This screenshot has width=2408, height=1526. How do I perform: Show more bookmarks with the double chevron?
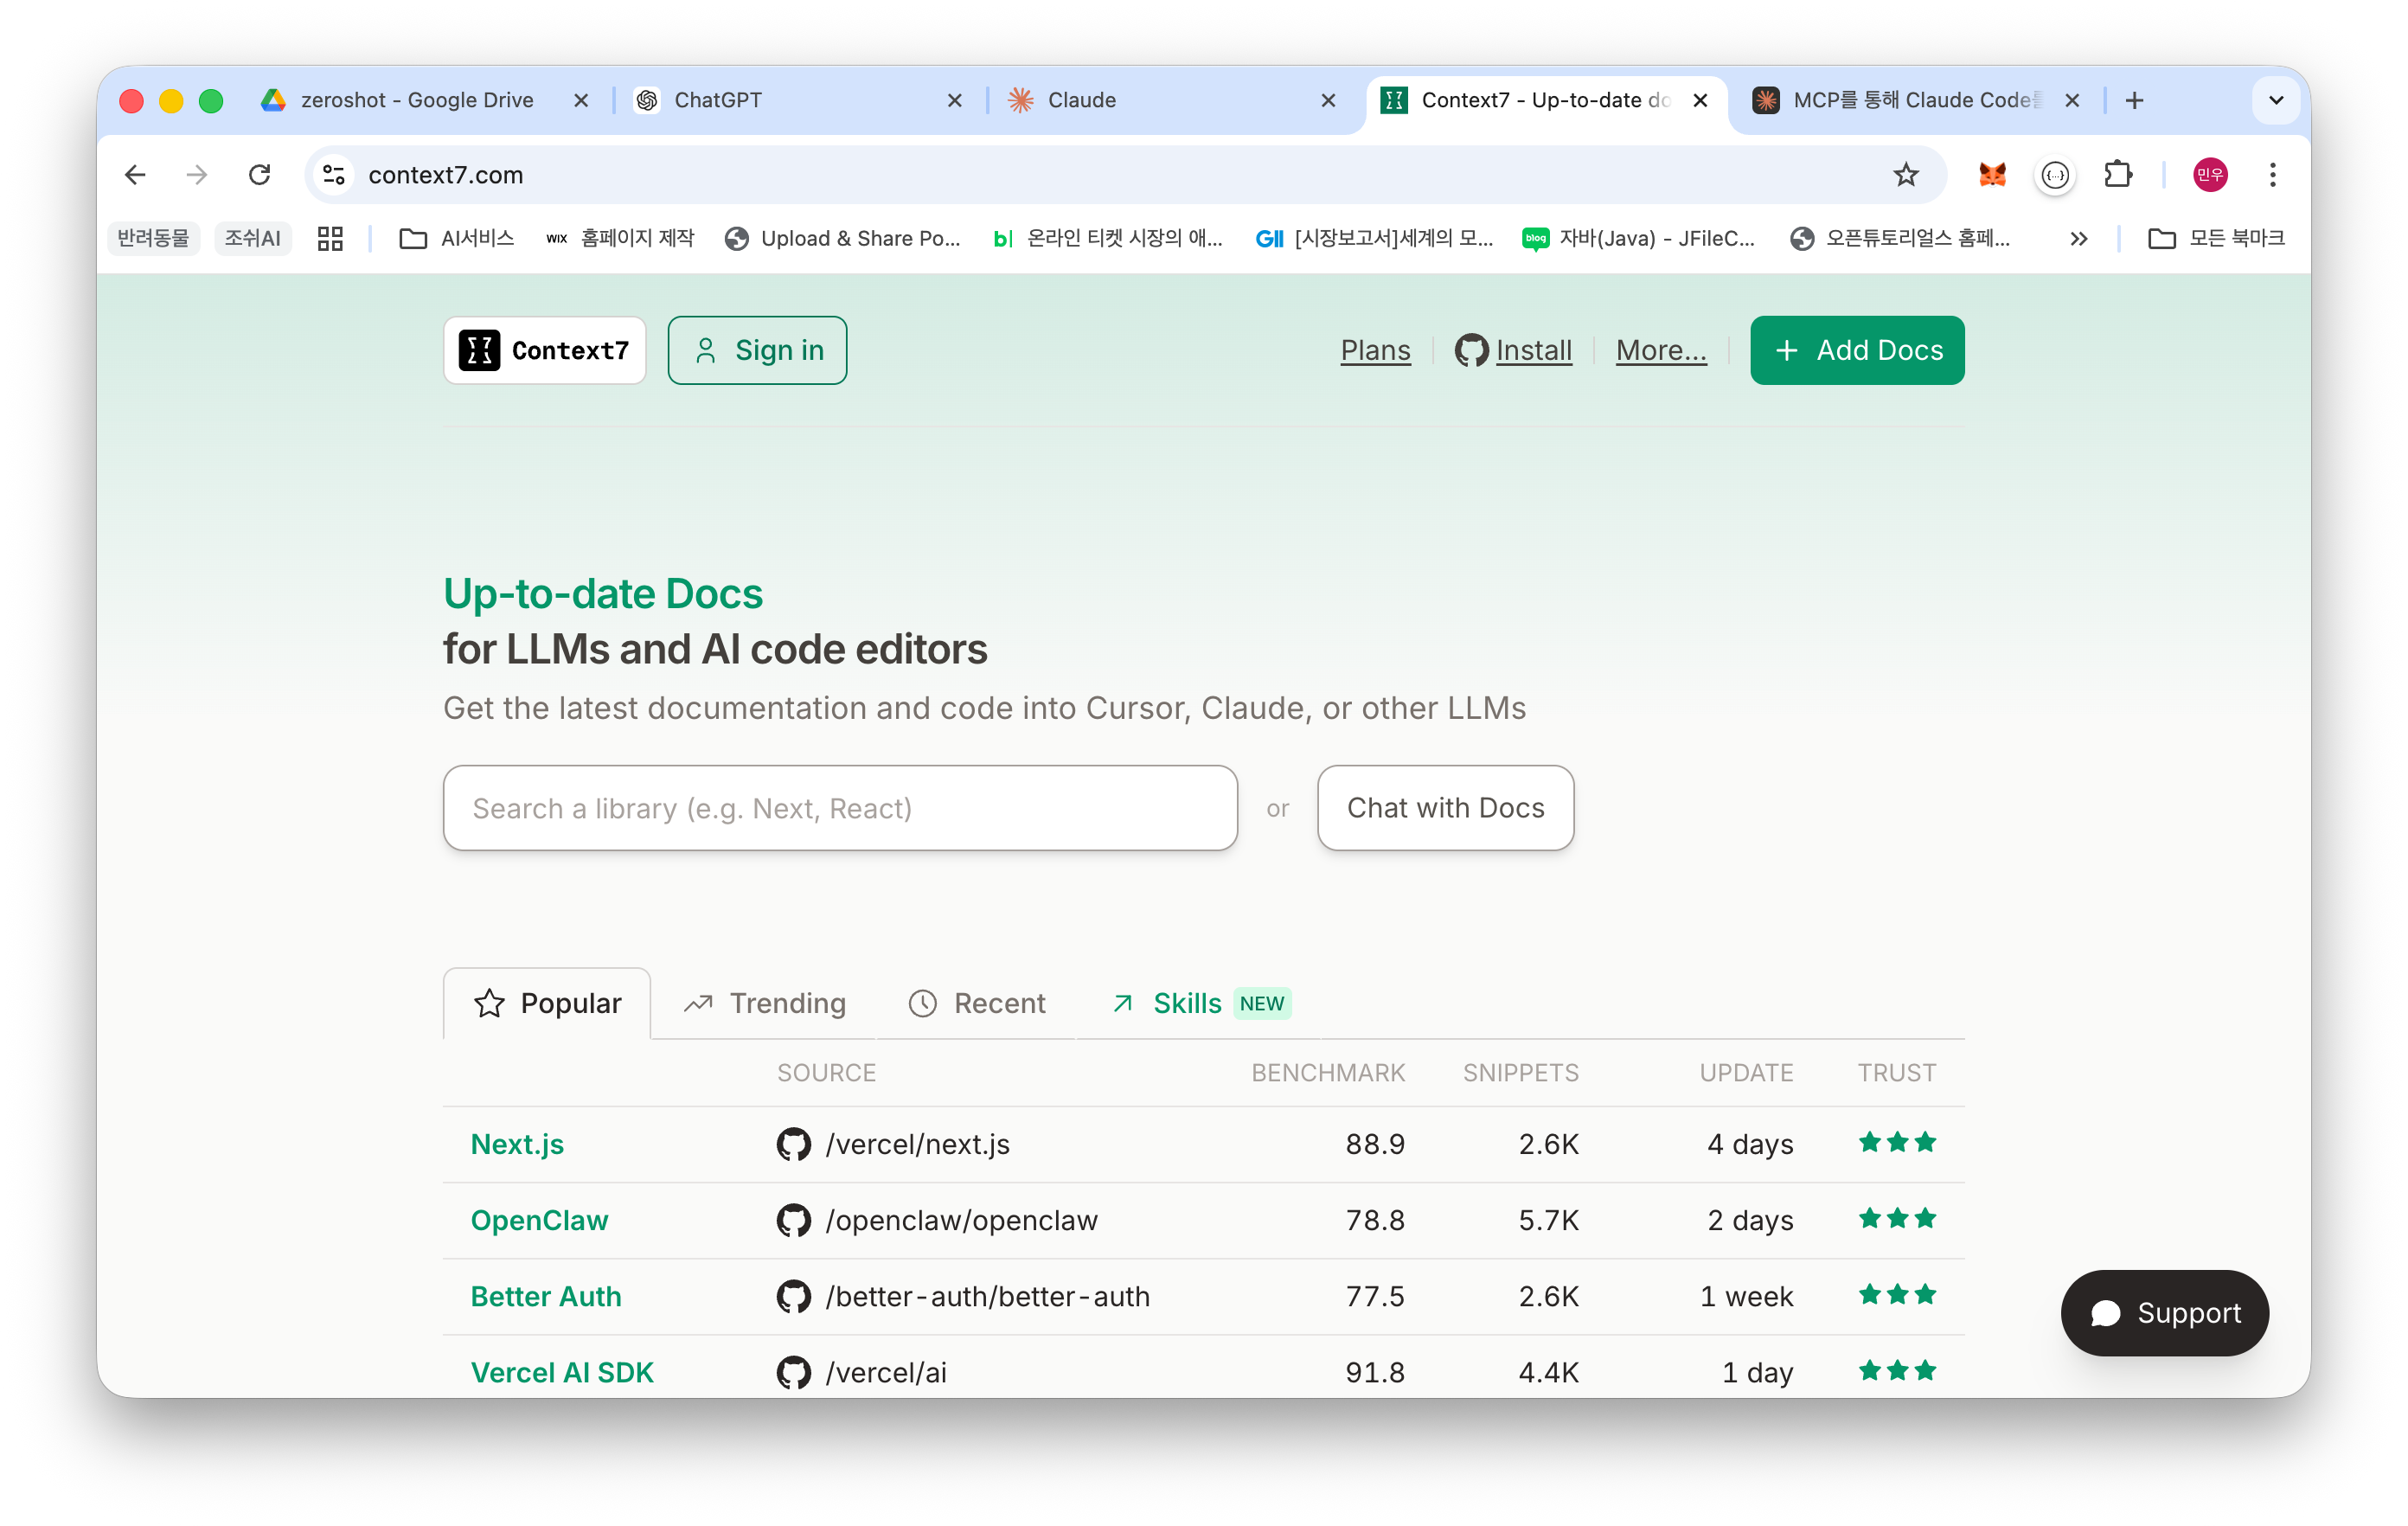[2078, 238]
